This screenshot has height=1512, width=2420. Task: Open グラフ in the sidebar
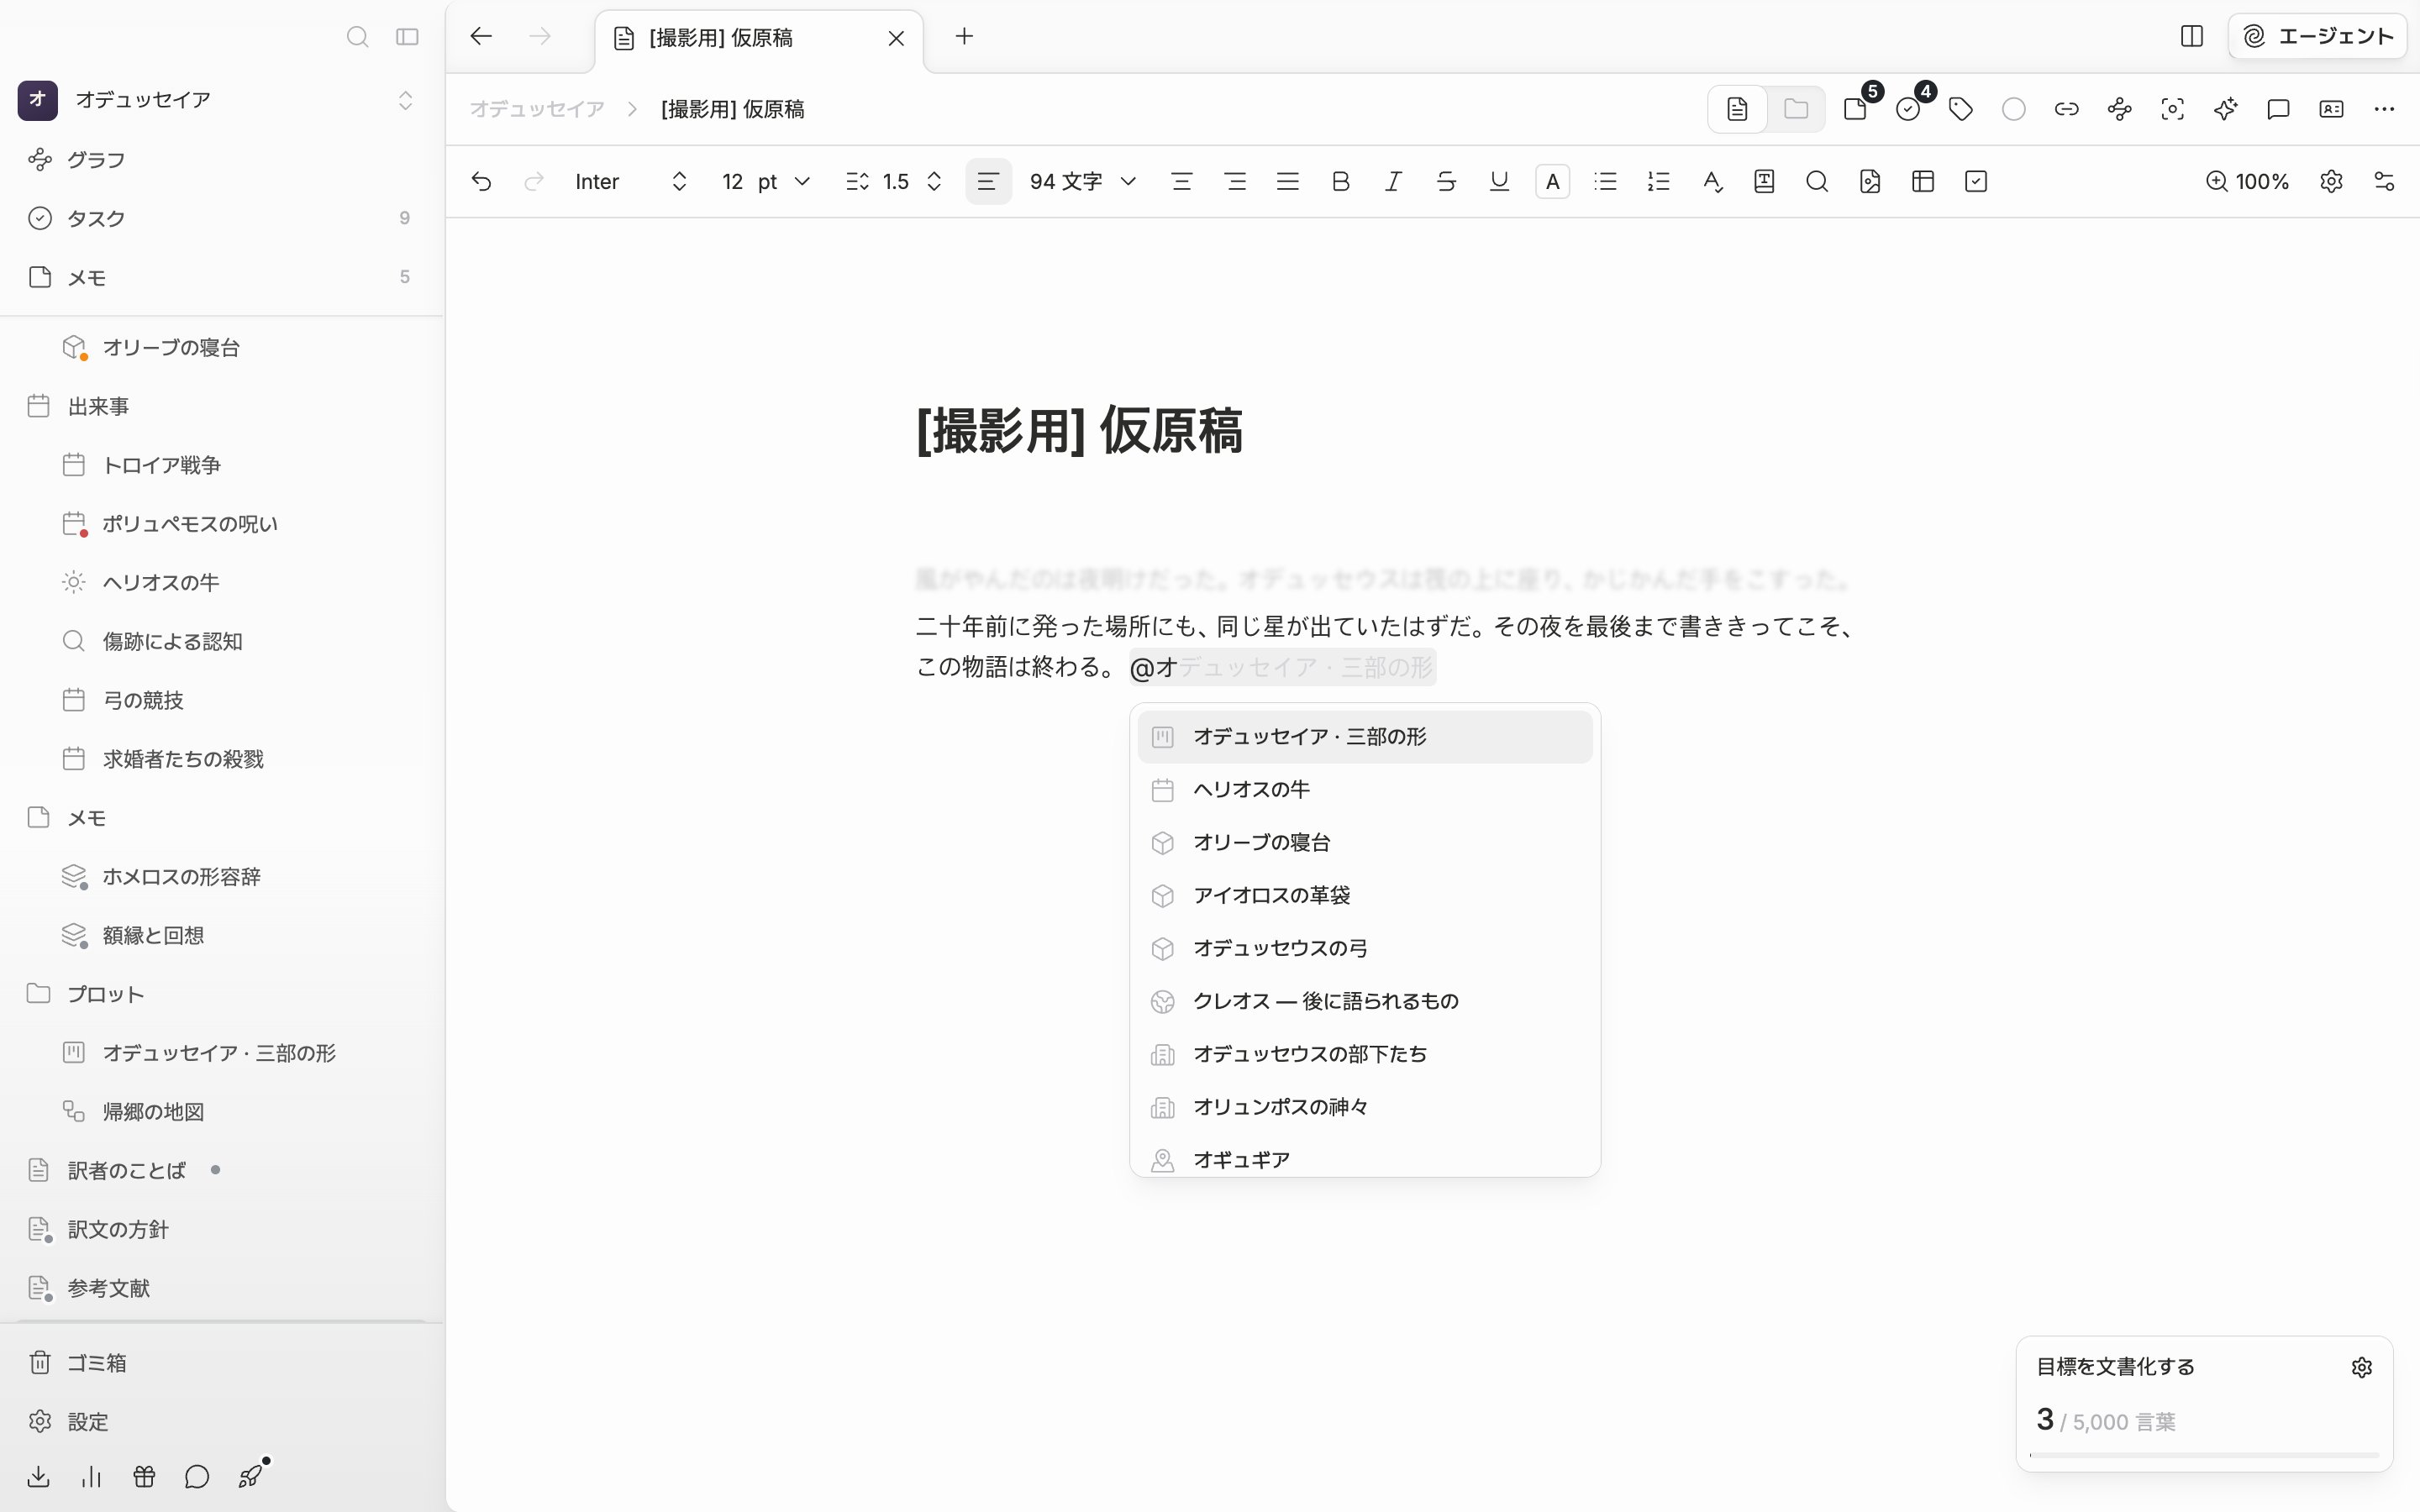pos(222,159)
